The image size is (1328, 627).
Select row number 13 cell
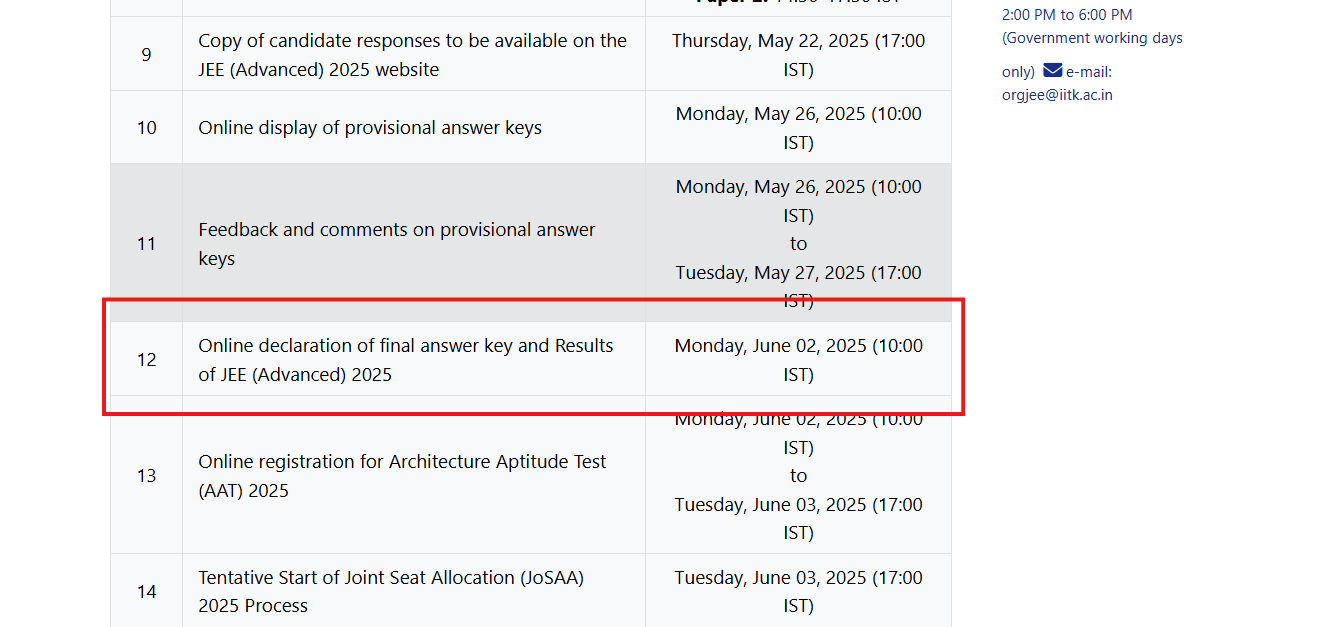click(147, 475)
